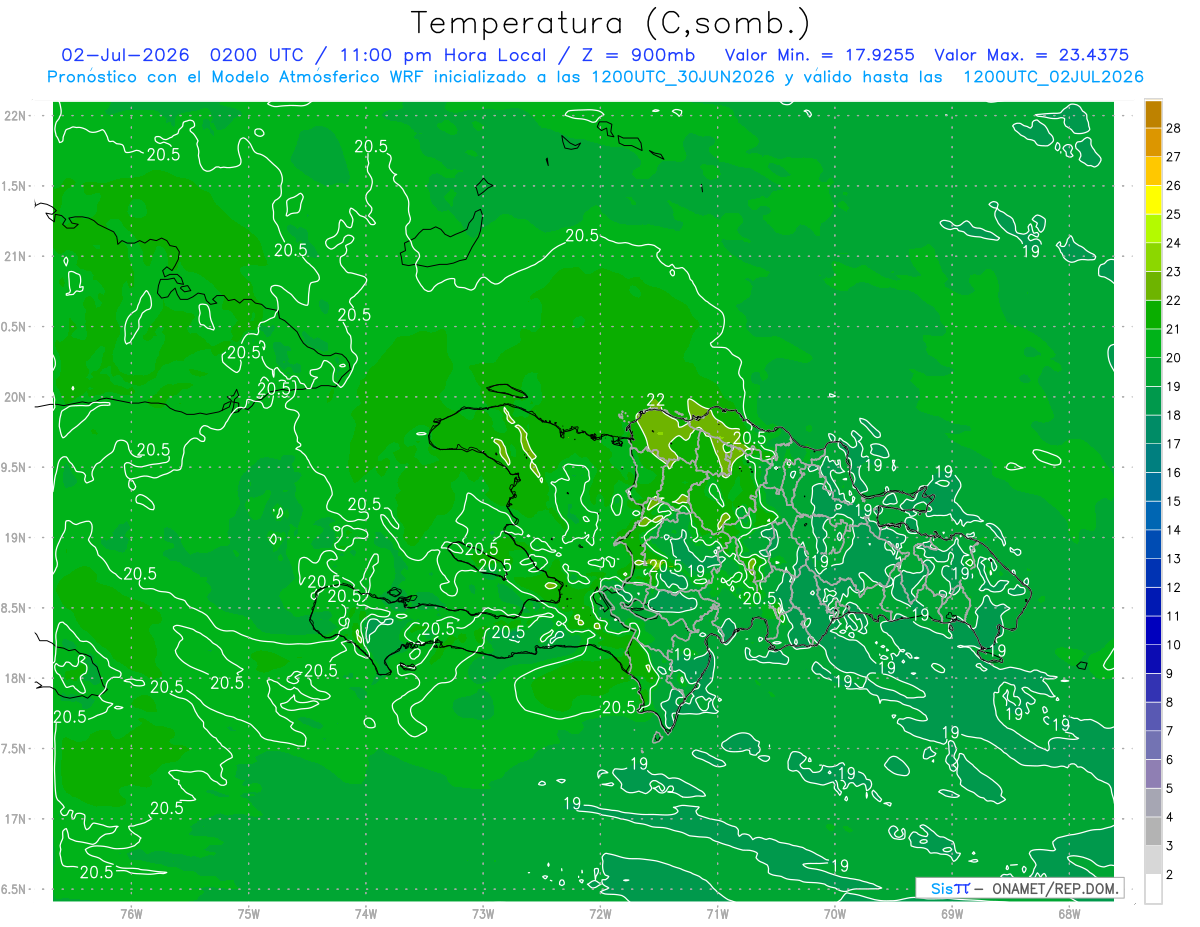Screen dimensions: 1200x927
Task: Click the '12' colorbar legend number
Action: click(x=1174, y=587)
